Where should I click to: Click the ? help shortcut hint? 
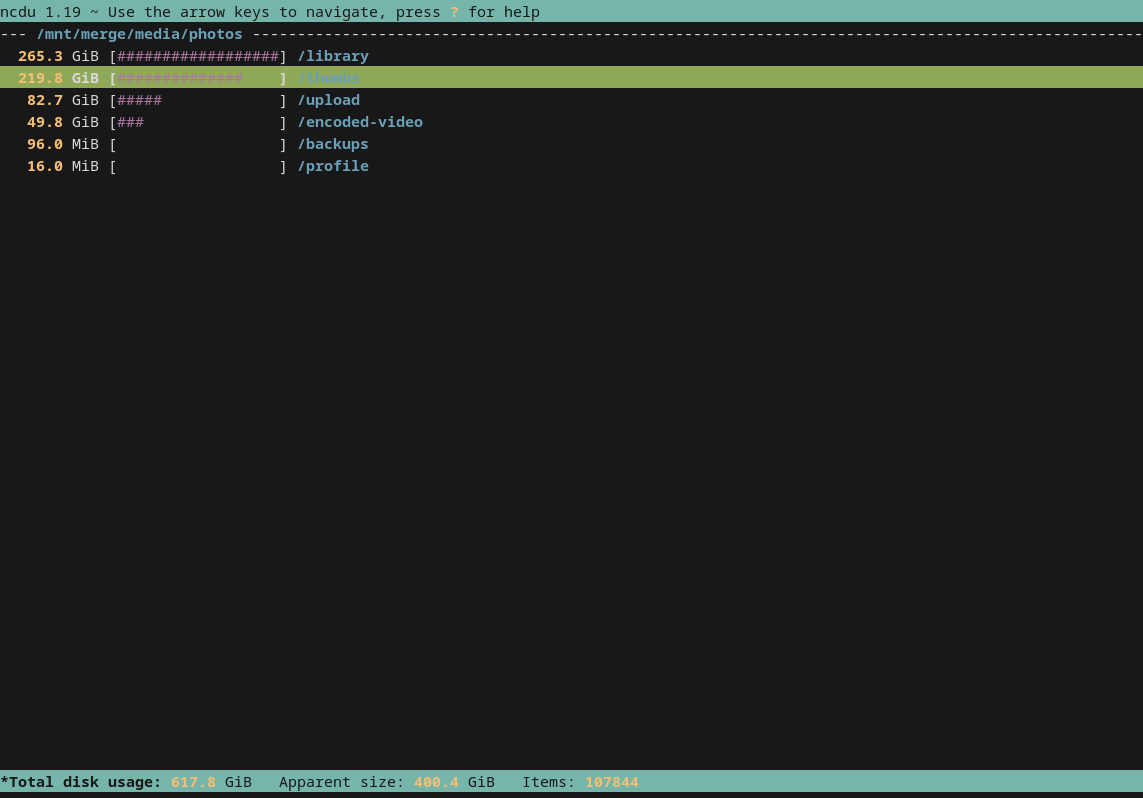[x=454, y=12]
